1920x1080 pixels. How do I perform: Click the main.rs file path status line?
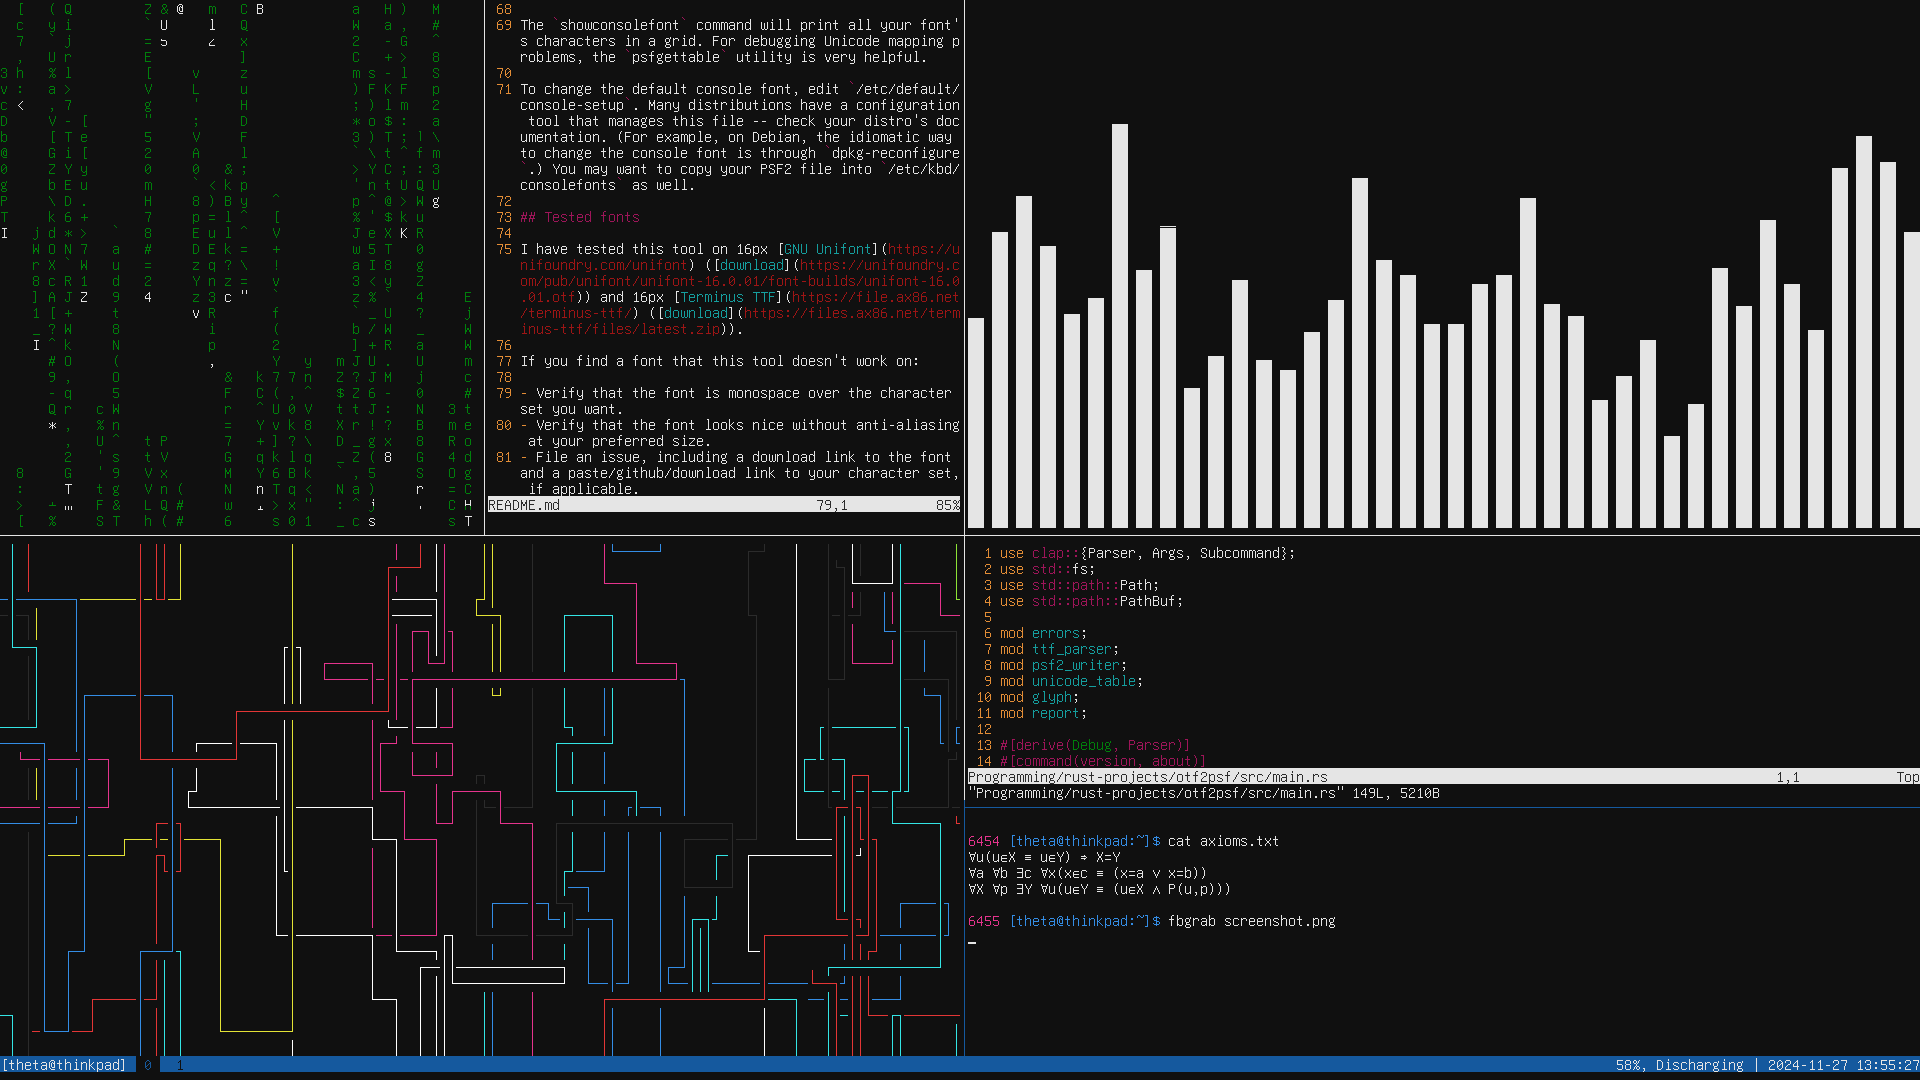click(1147, 777)
